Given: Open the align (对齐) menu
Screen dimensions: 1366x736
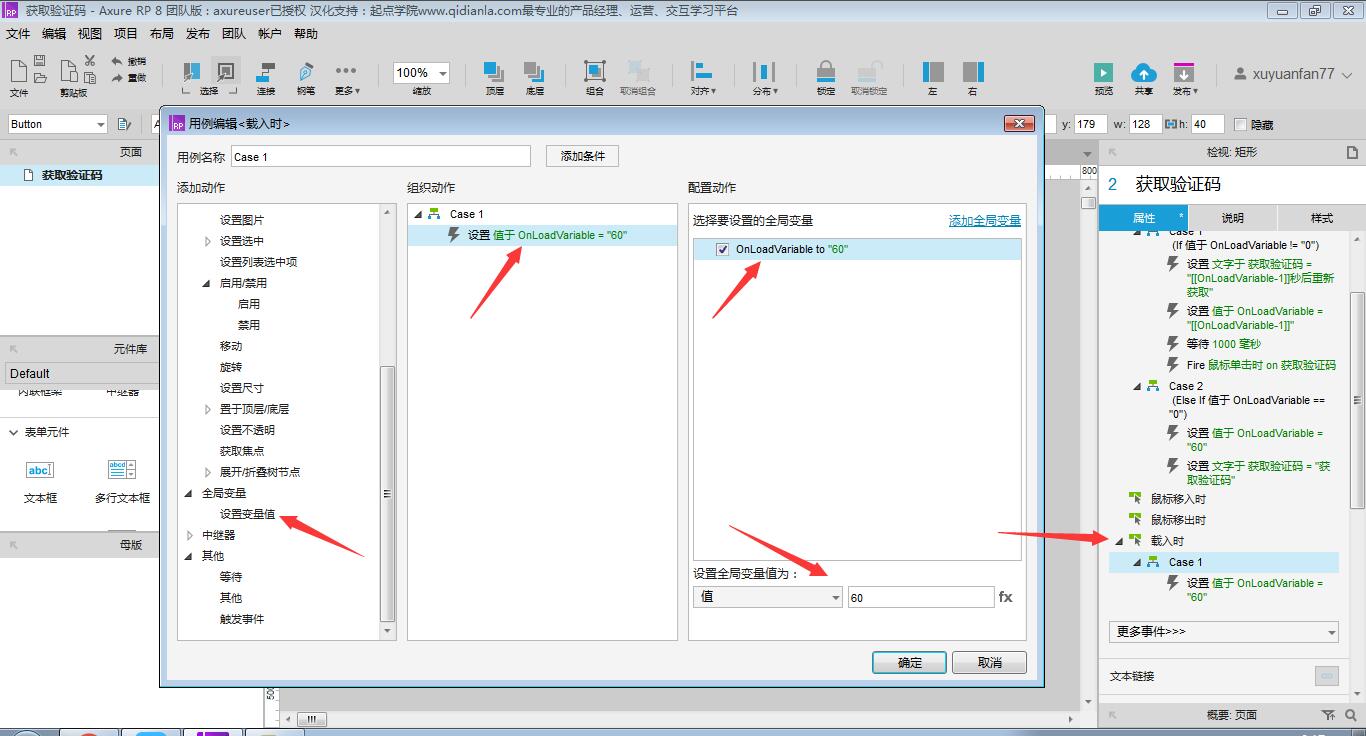Looking at the screenshot, I should (x=703, y=78).
